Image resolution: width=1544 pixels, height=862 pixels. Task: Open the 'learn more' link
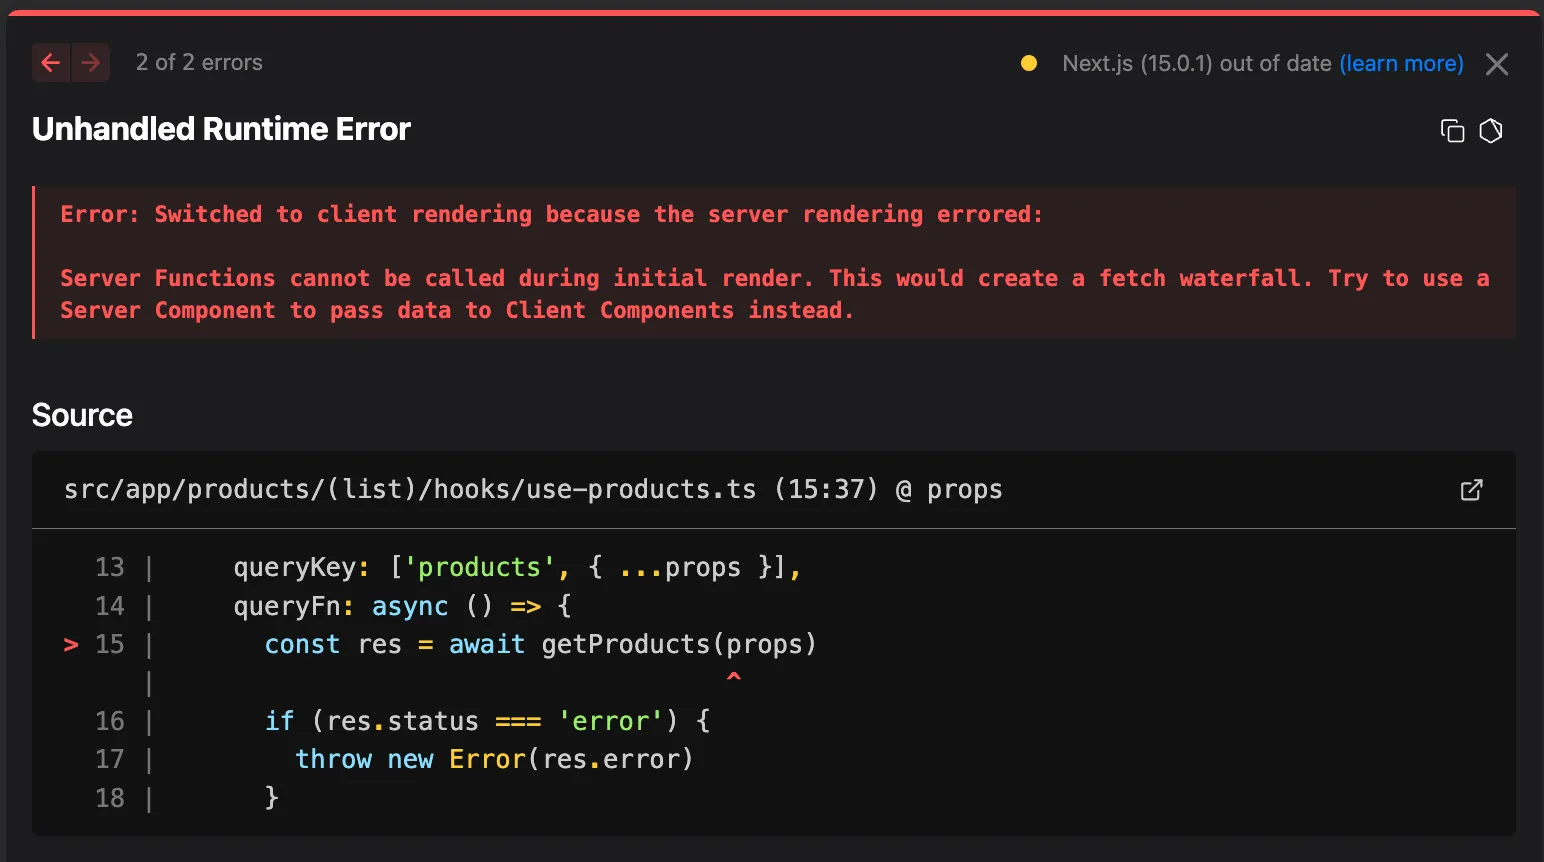1401,64
